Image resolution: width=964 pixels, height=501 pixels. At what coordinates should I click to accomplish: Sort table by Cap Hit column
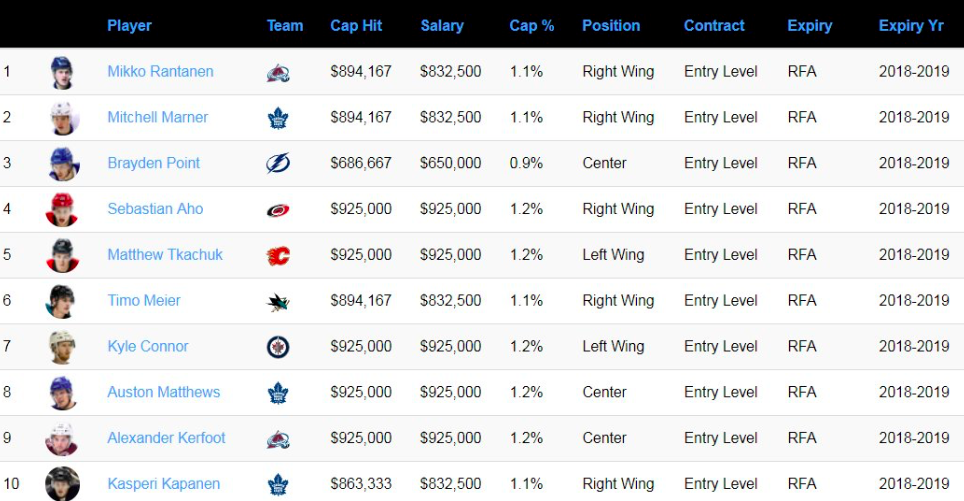(356, 25)
